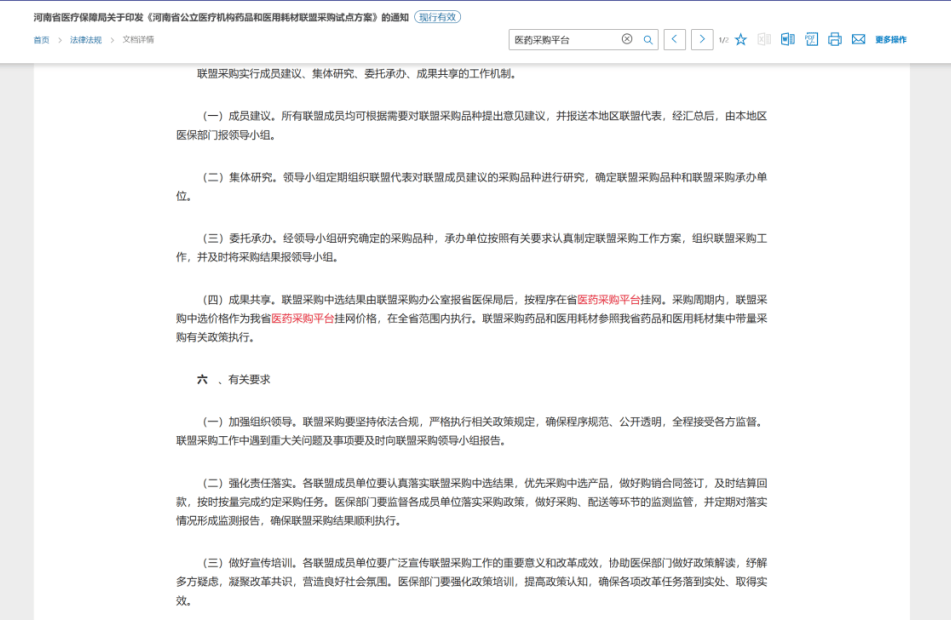This screenshot has height=620, width=951.
Task: Click the 现行有效 status badge
Action: (437, 17)
